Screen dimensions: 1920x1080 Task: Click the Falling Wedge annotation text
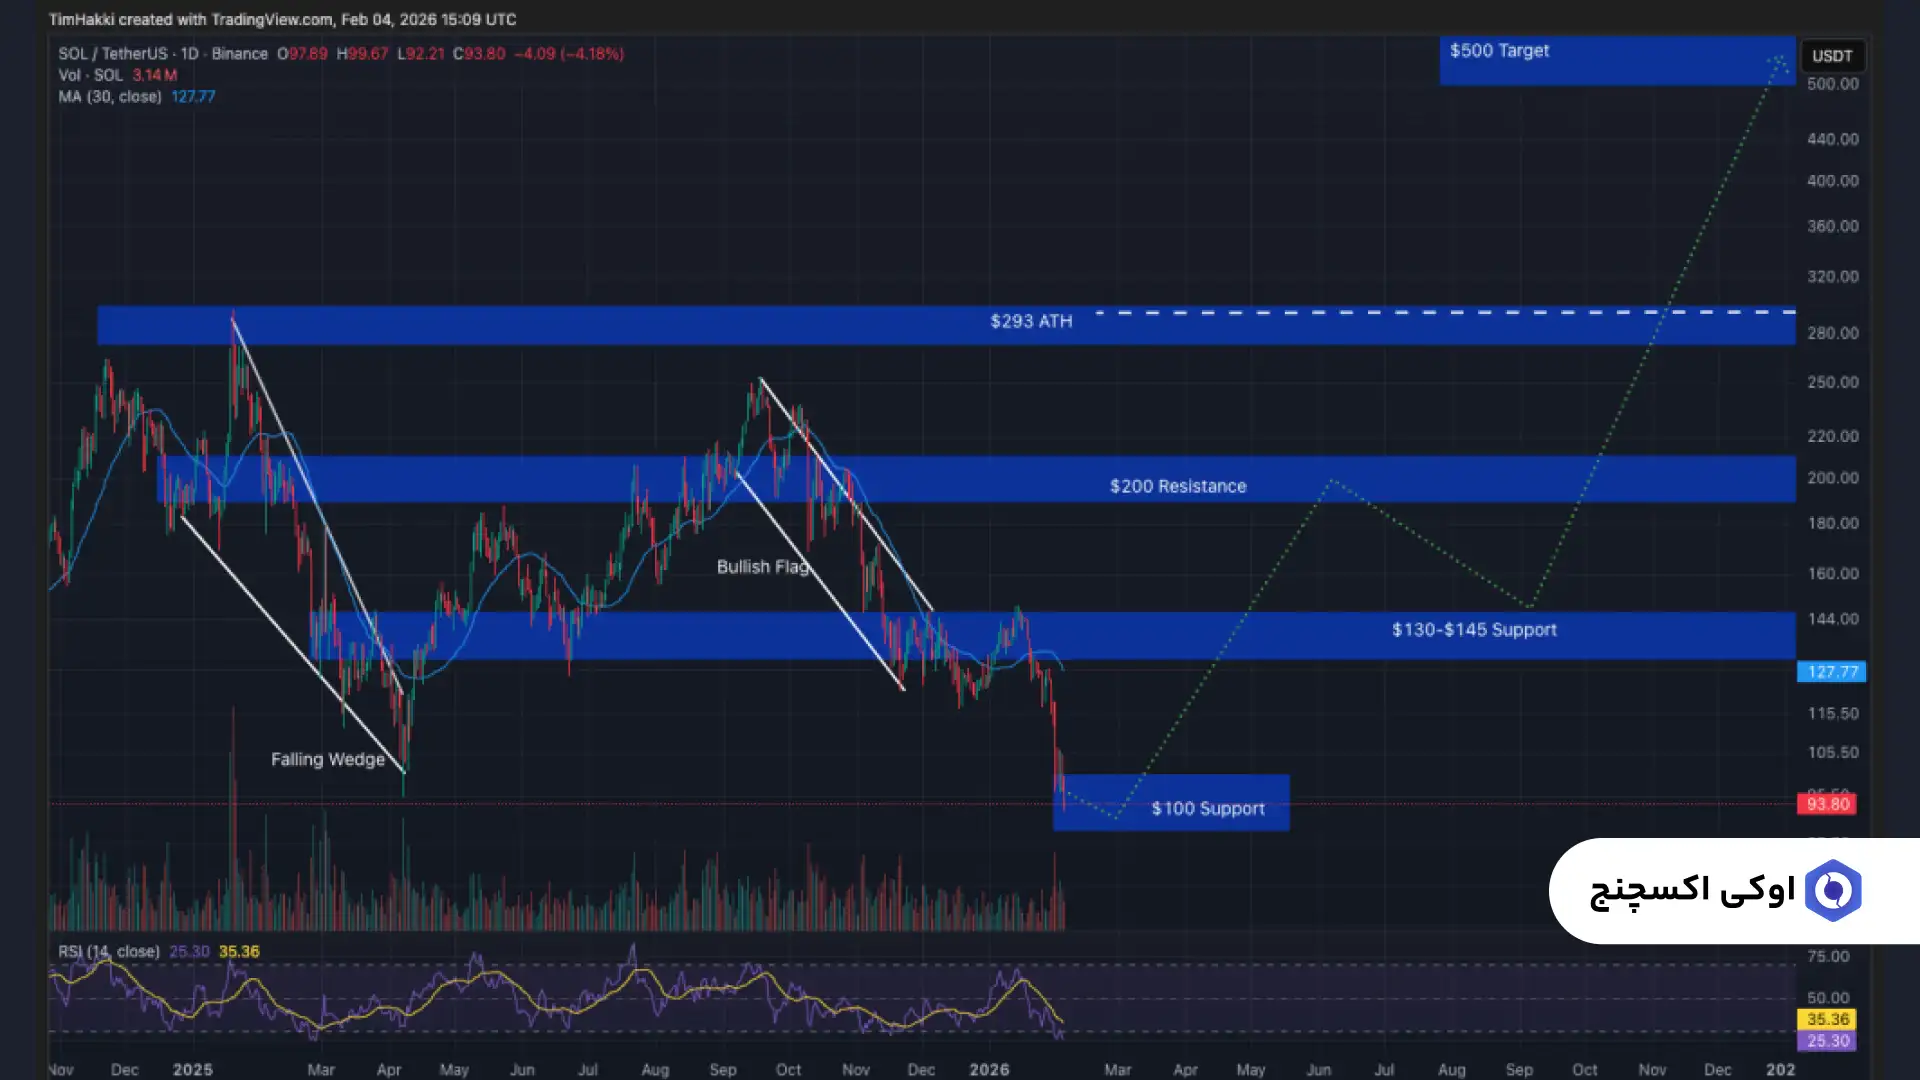coord(328,760)
